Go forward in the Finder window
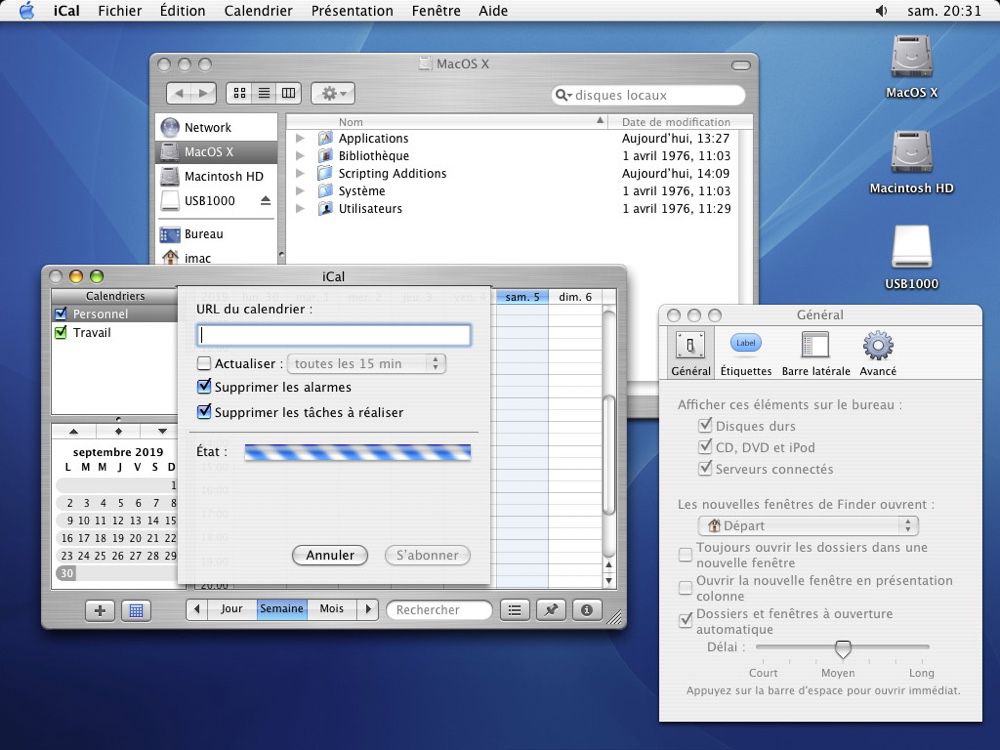This screenshot has width=1000, height=750. 203,93
